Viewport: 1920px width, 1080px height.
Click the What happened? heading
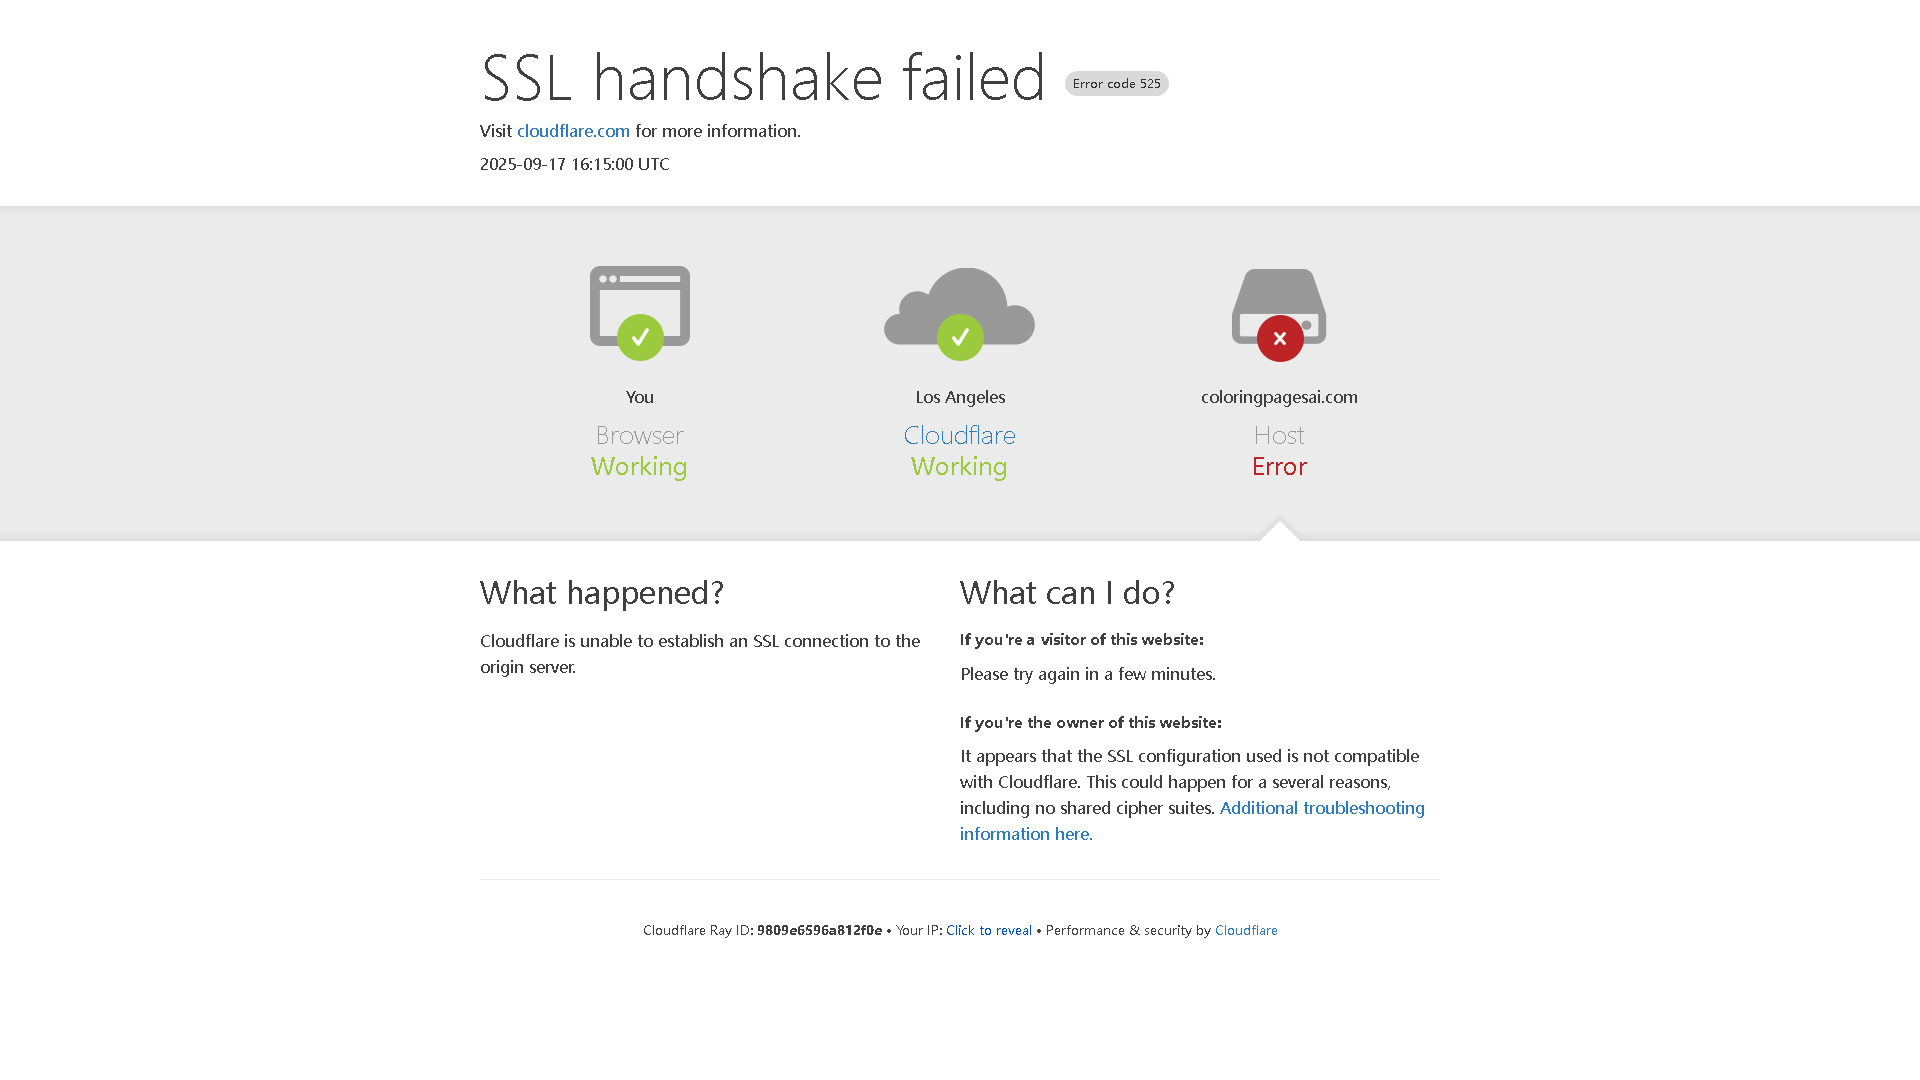coord(602,592)
